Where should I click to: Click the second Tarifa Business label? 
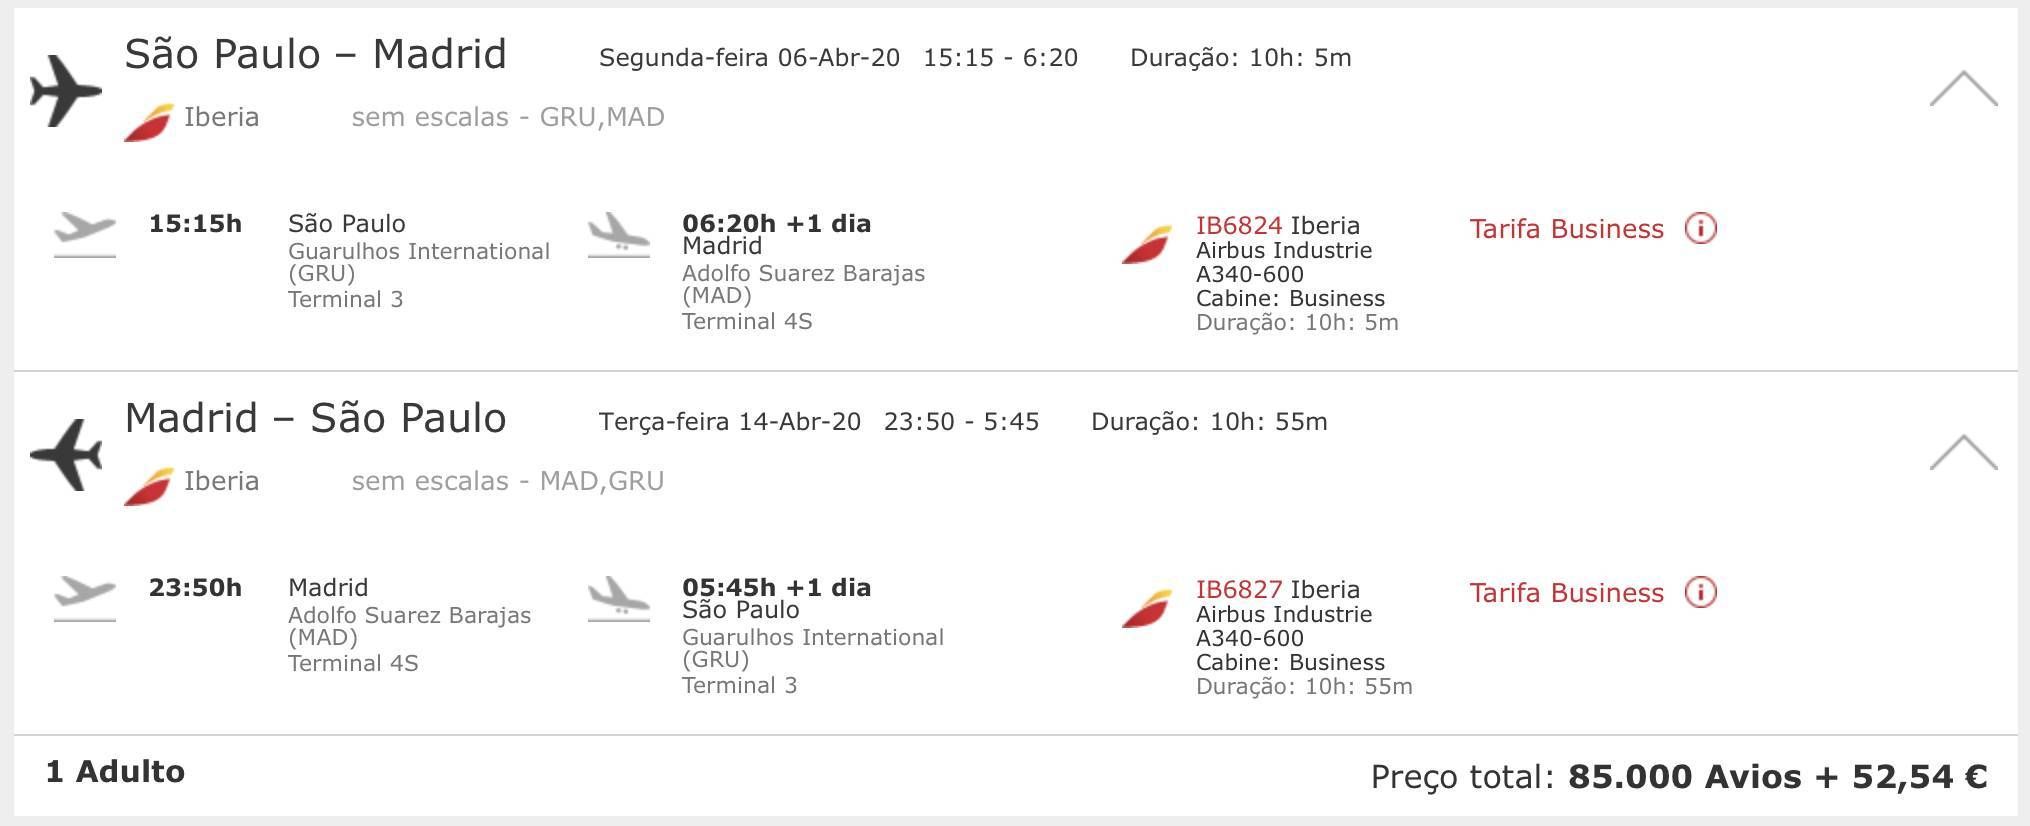coord(1566,593)
